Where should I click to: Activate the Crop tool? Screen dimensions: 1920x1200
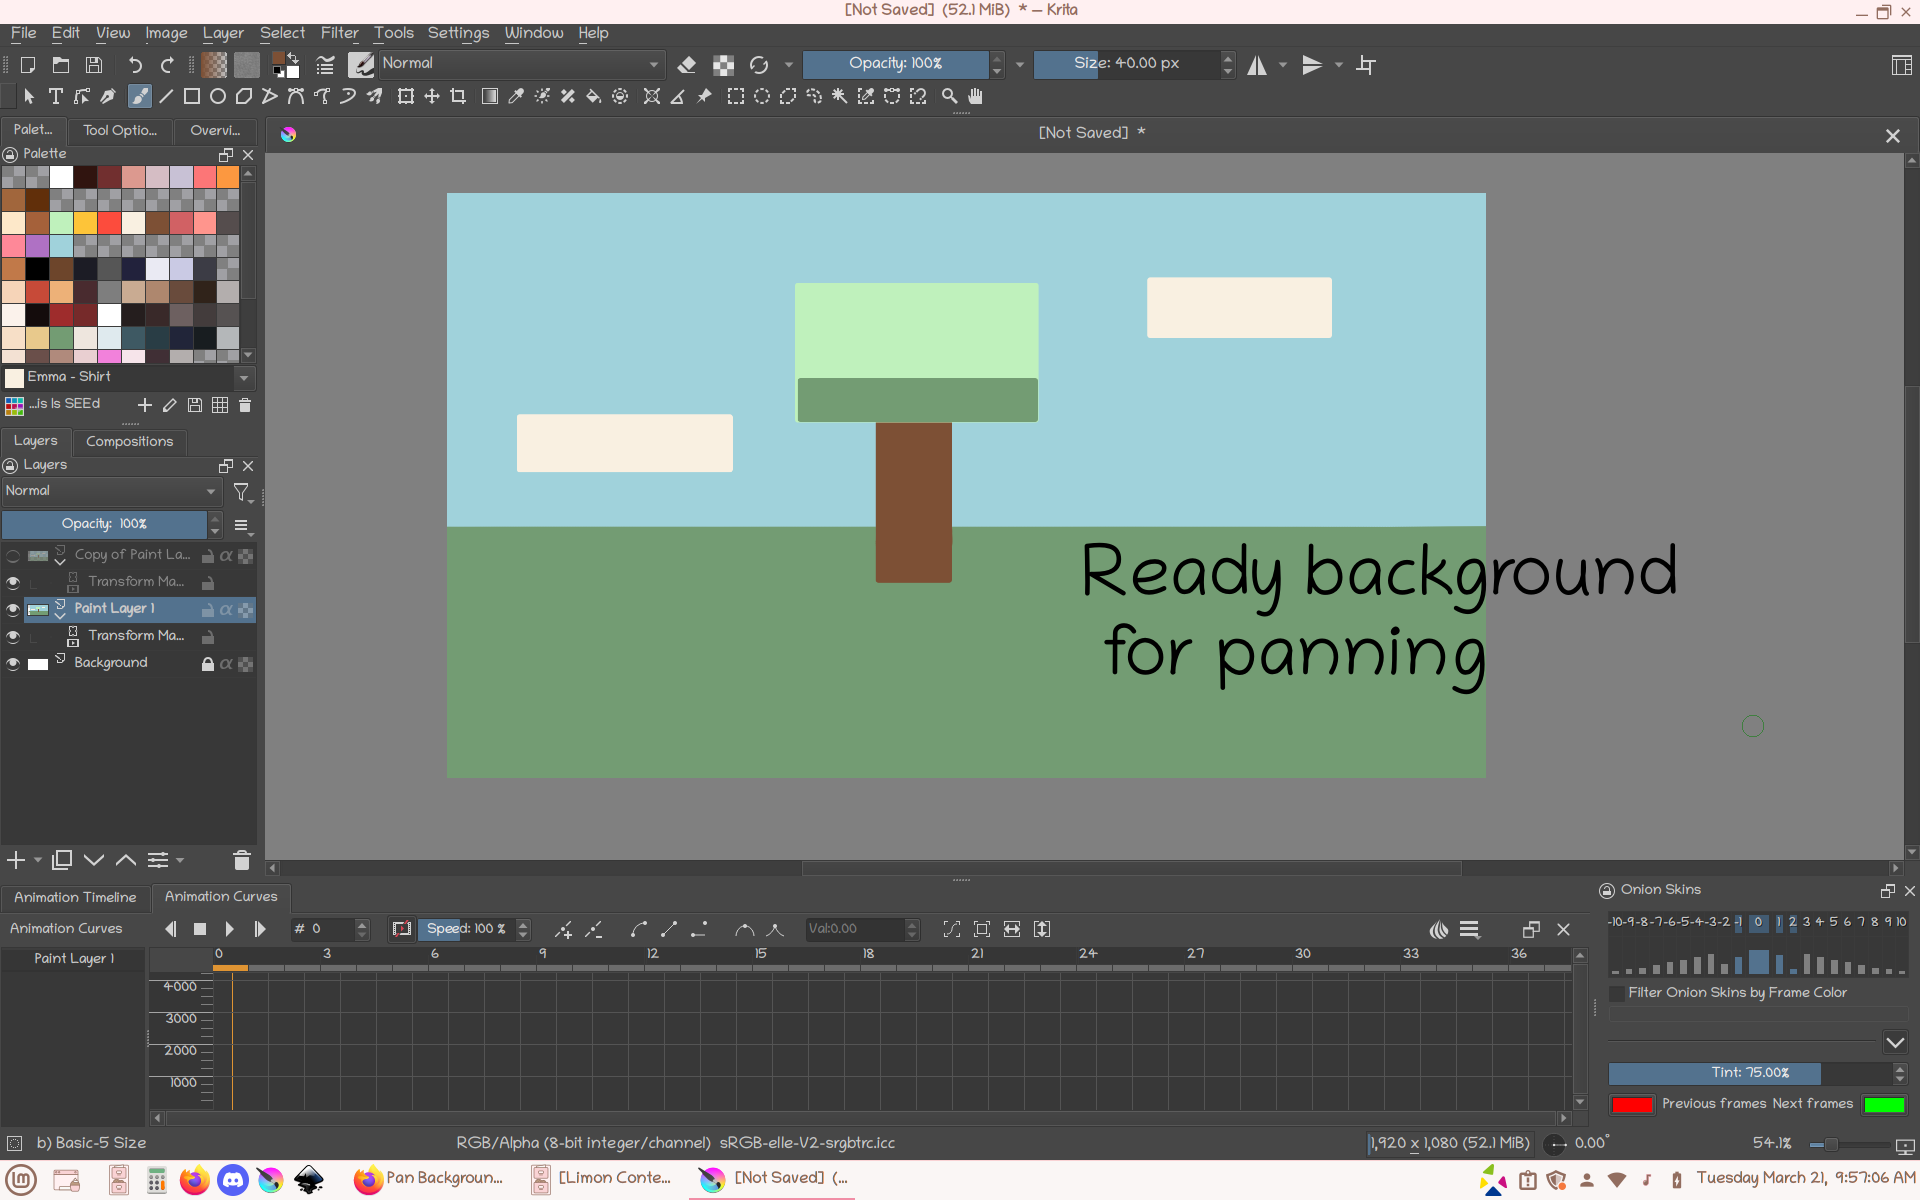[x=458, y=97]
